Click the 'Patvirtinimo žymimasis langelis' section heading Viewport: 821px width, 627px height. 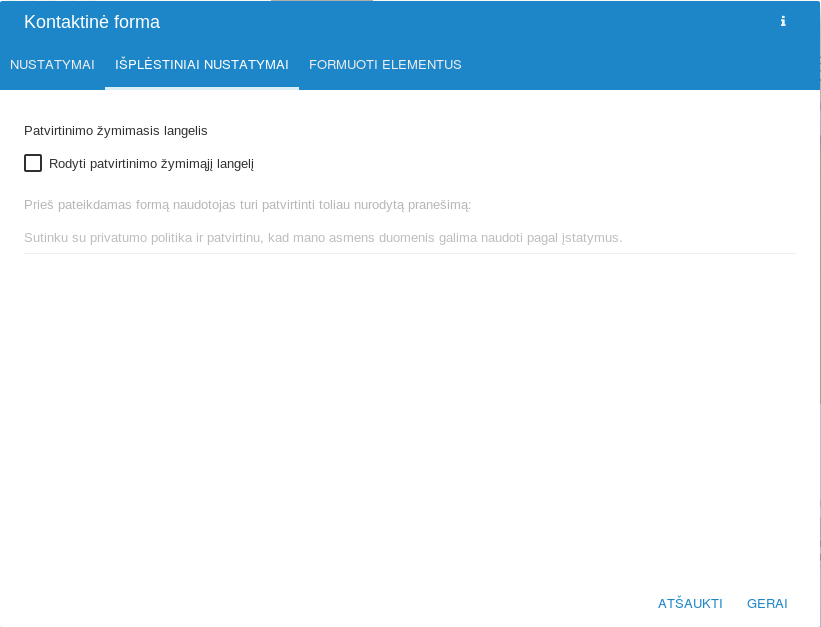(116, 130)
